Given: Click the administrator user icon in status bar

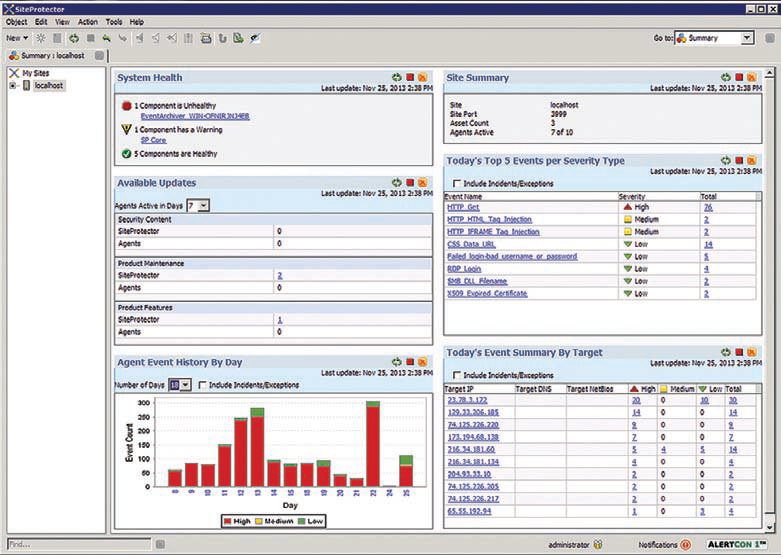Looking at the screenshot, I should 598,545.
